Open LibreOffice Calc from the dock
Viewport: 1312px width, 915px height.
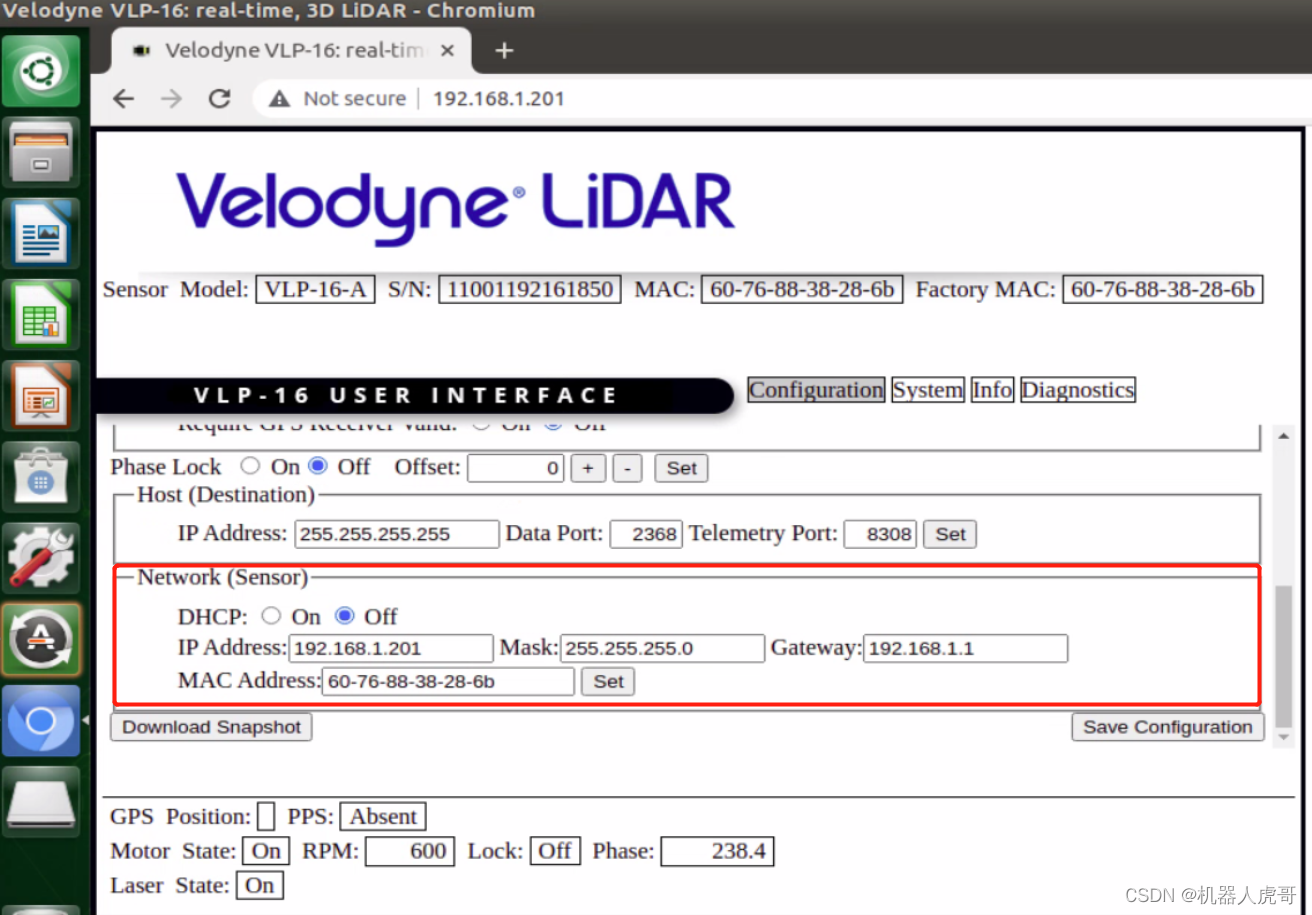point(41,313)
